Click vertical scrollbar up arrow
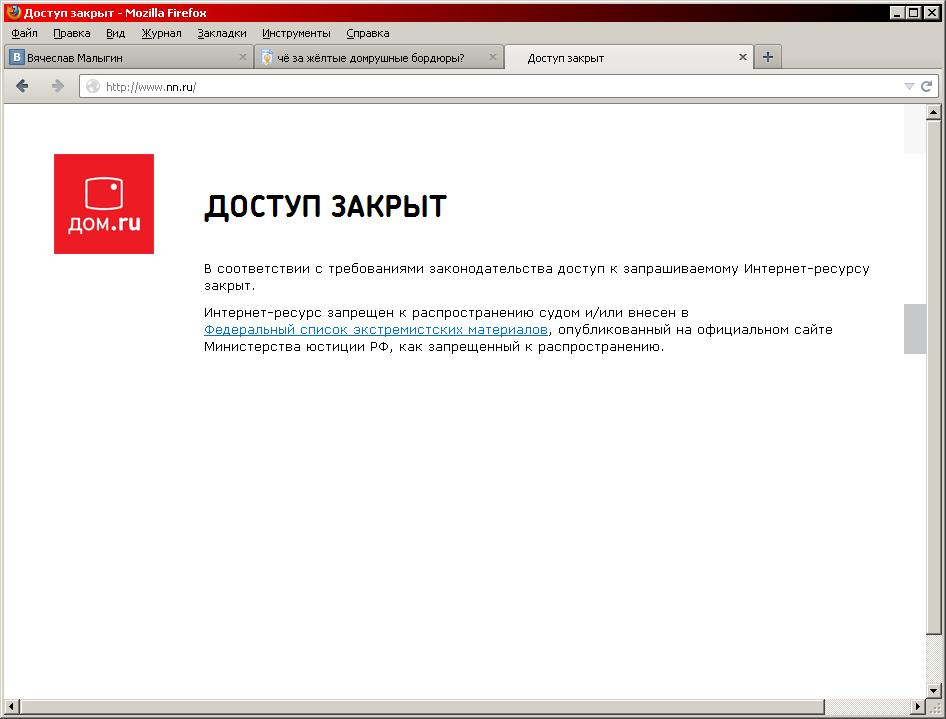Viewport: 946px width, 719px height. coord(933,112)
